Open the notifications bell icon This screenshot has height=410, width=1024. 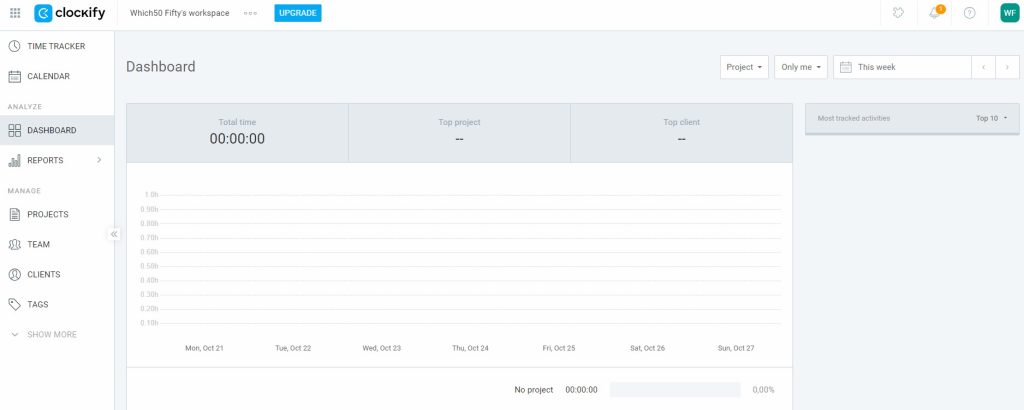pyautogui.click(x=937, y=13)
